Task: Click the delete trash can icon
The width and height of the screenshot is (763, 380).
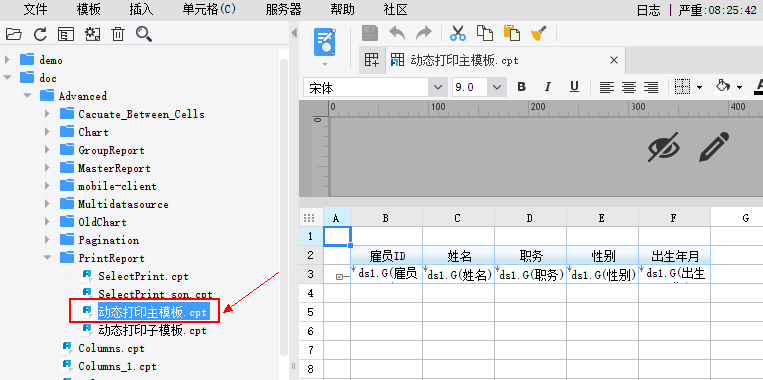Action: [118, 34]
